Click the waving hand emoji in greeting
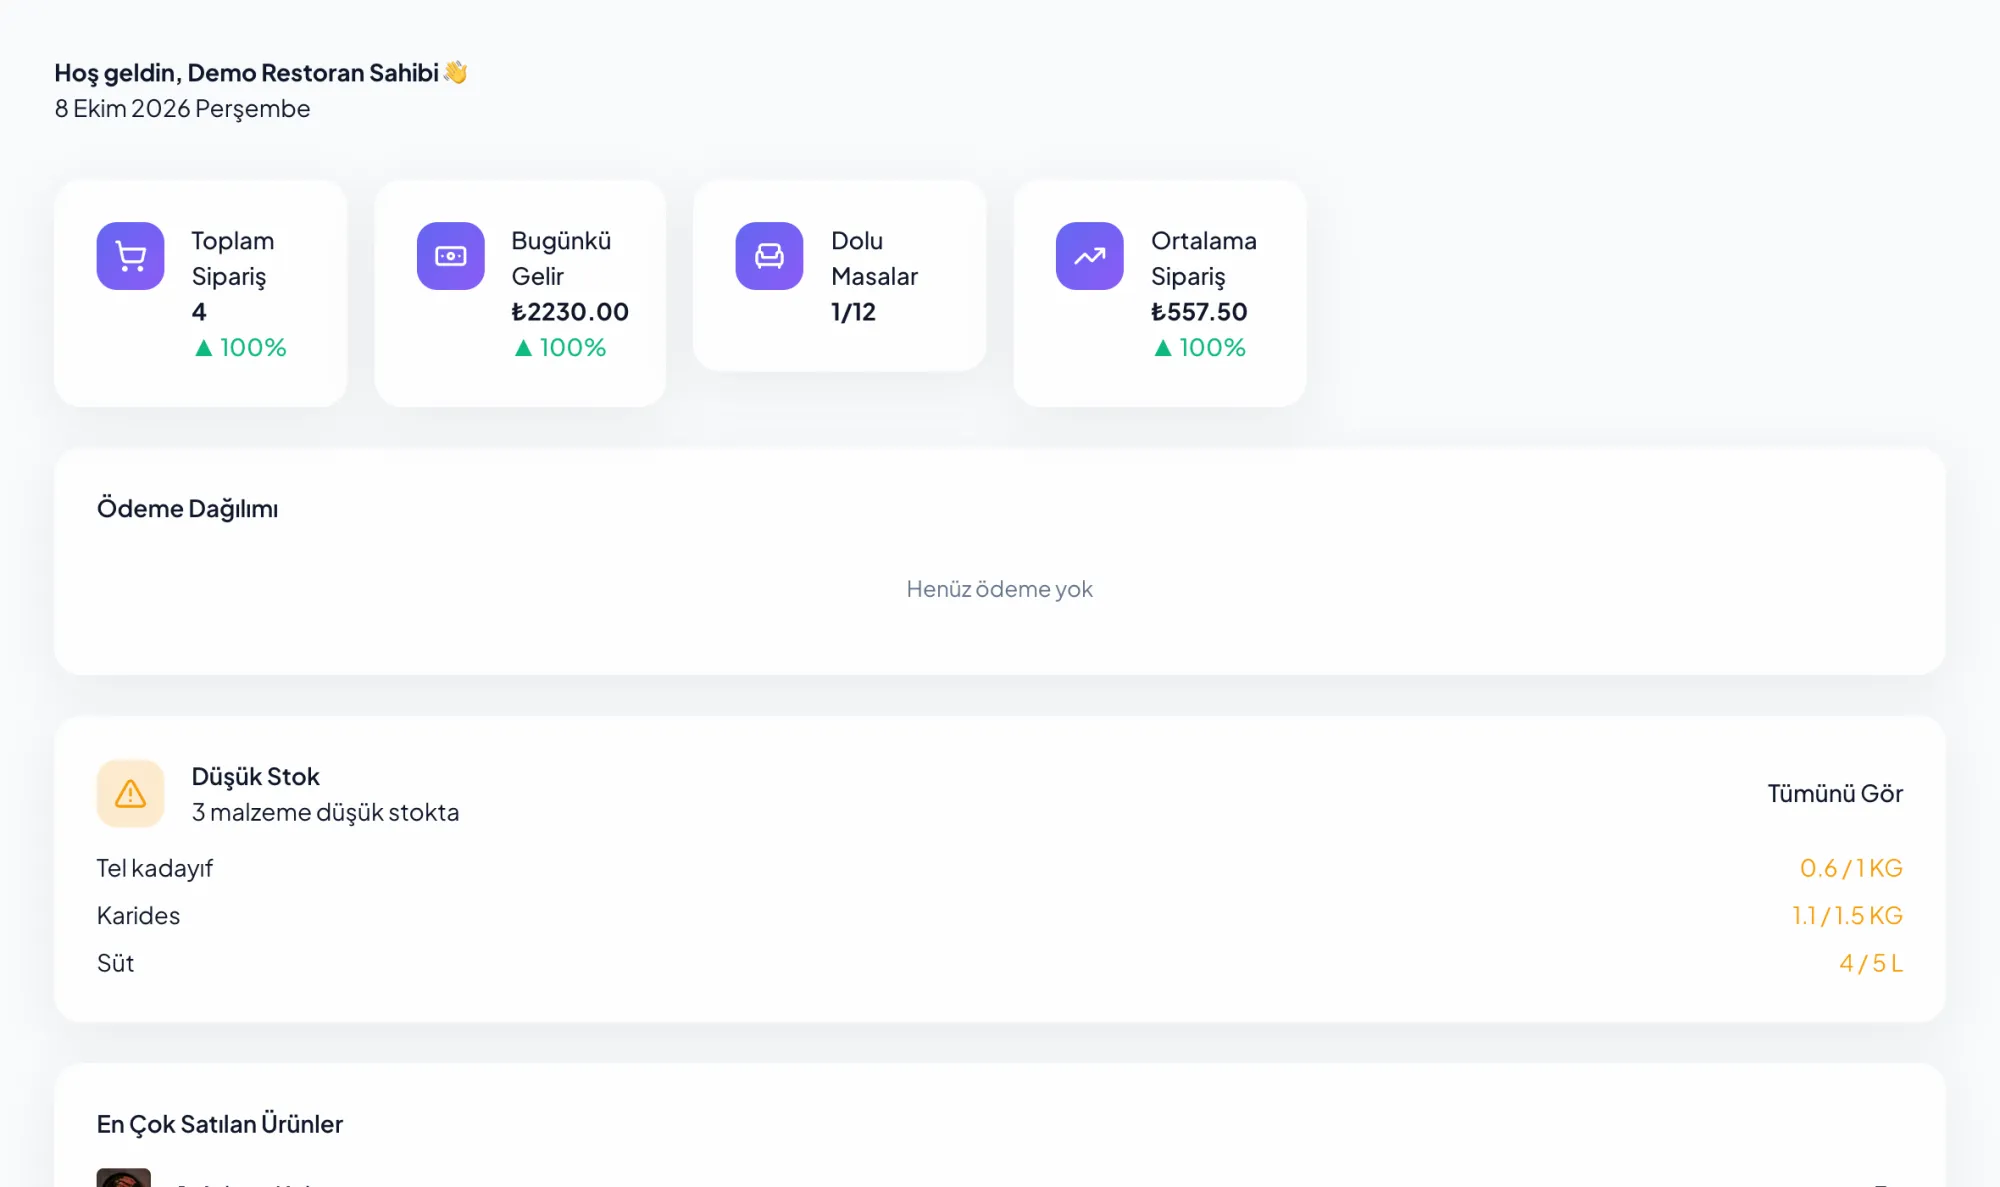This screenshot has height=1187, width=2000. click(x=455, y=72)
